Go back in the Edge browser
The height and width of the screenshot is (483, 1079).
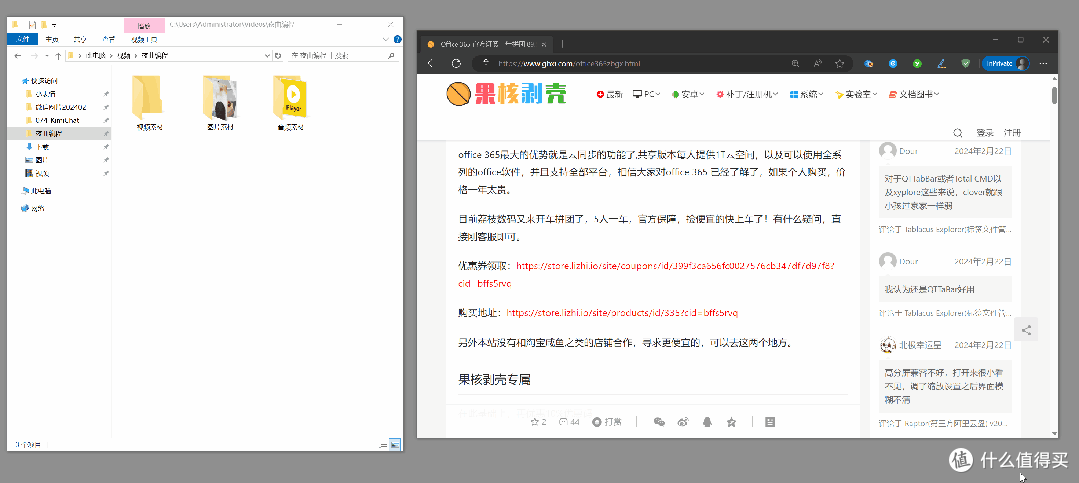tap(431, 63)
